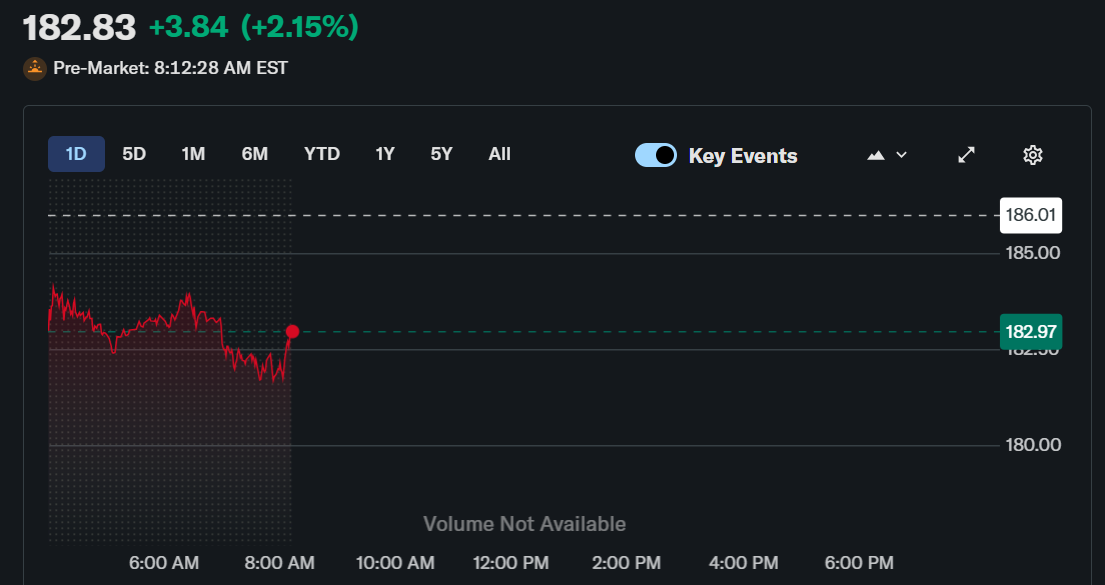Click the 185.00 axis price label
This screenshot has width=1105, height=585.
point(1034,253)
